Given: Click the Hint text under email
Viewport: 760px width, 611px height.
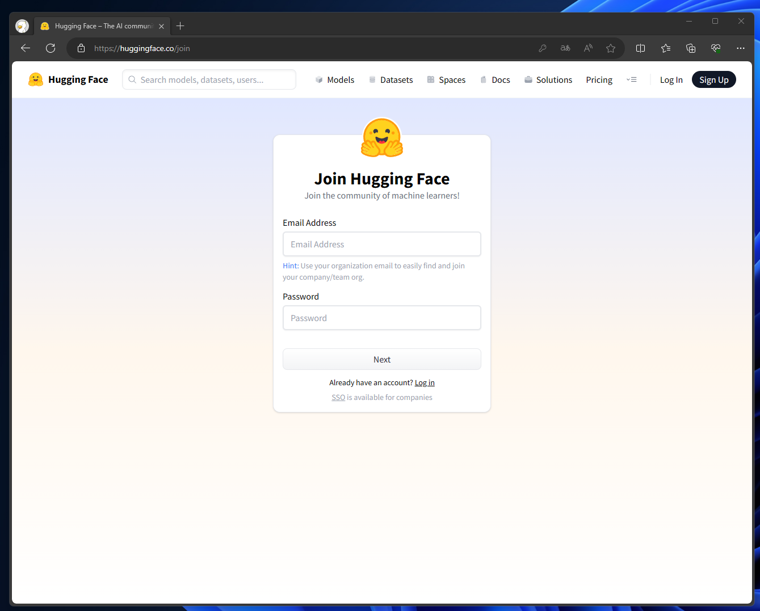Looking at the screenshot, I should tap(374, 271).
